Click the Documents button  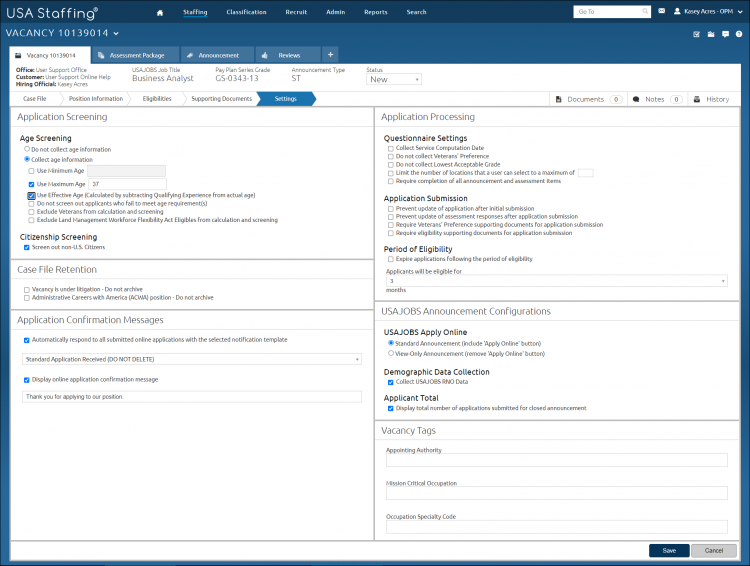[x=588, y=99]
